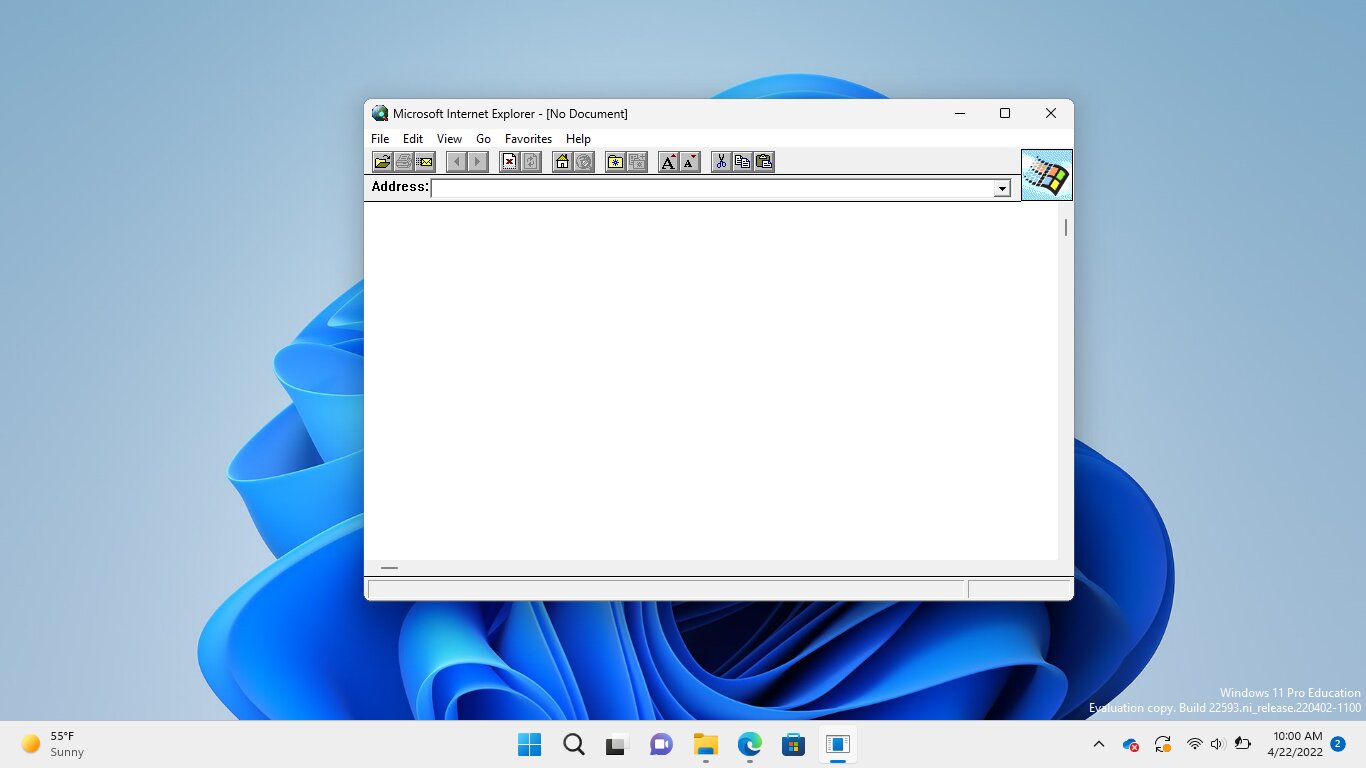Open the Windows Start menu

[x=529, y=744]
